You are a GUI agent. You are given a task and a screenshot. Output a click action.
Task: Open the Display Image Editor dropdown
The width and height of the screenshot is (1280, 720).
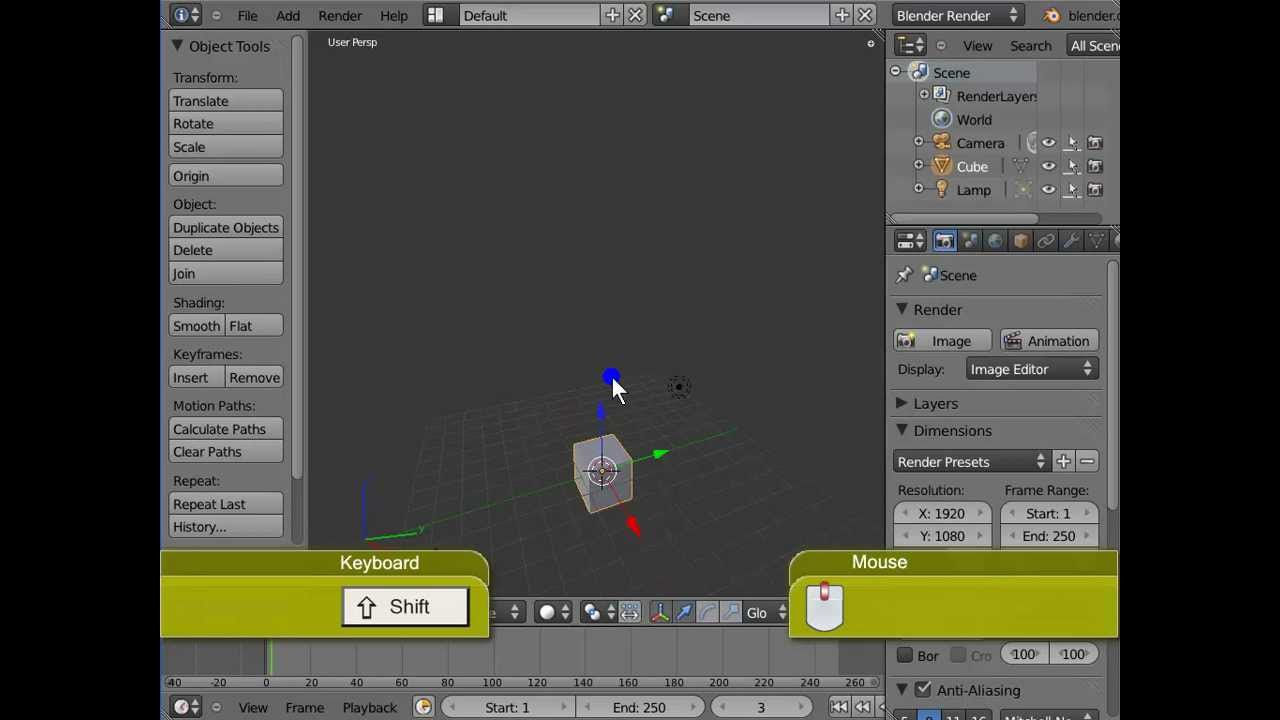pos(1031,370)
